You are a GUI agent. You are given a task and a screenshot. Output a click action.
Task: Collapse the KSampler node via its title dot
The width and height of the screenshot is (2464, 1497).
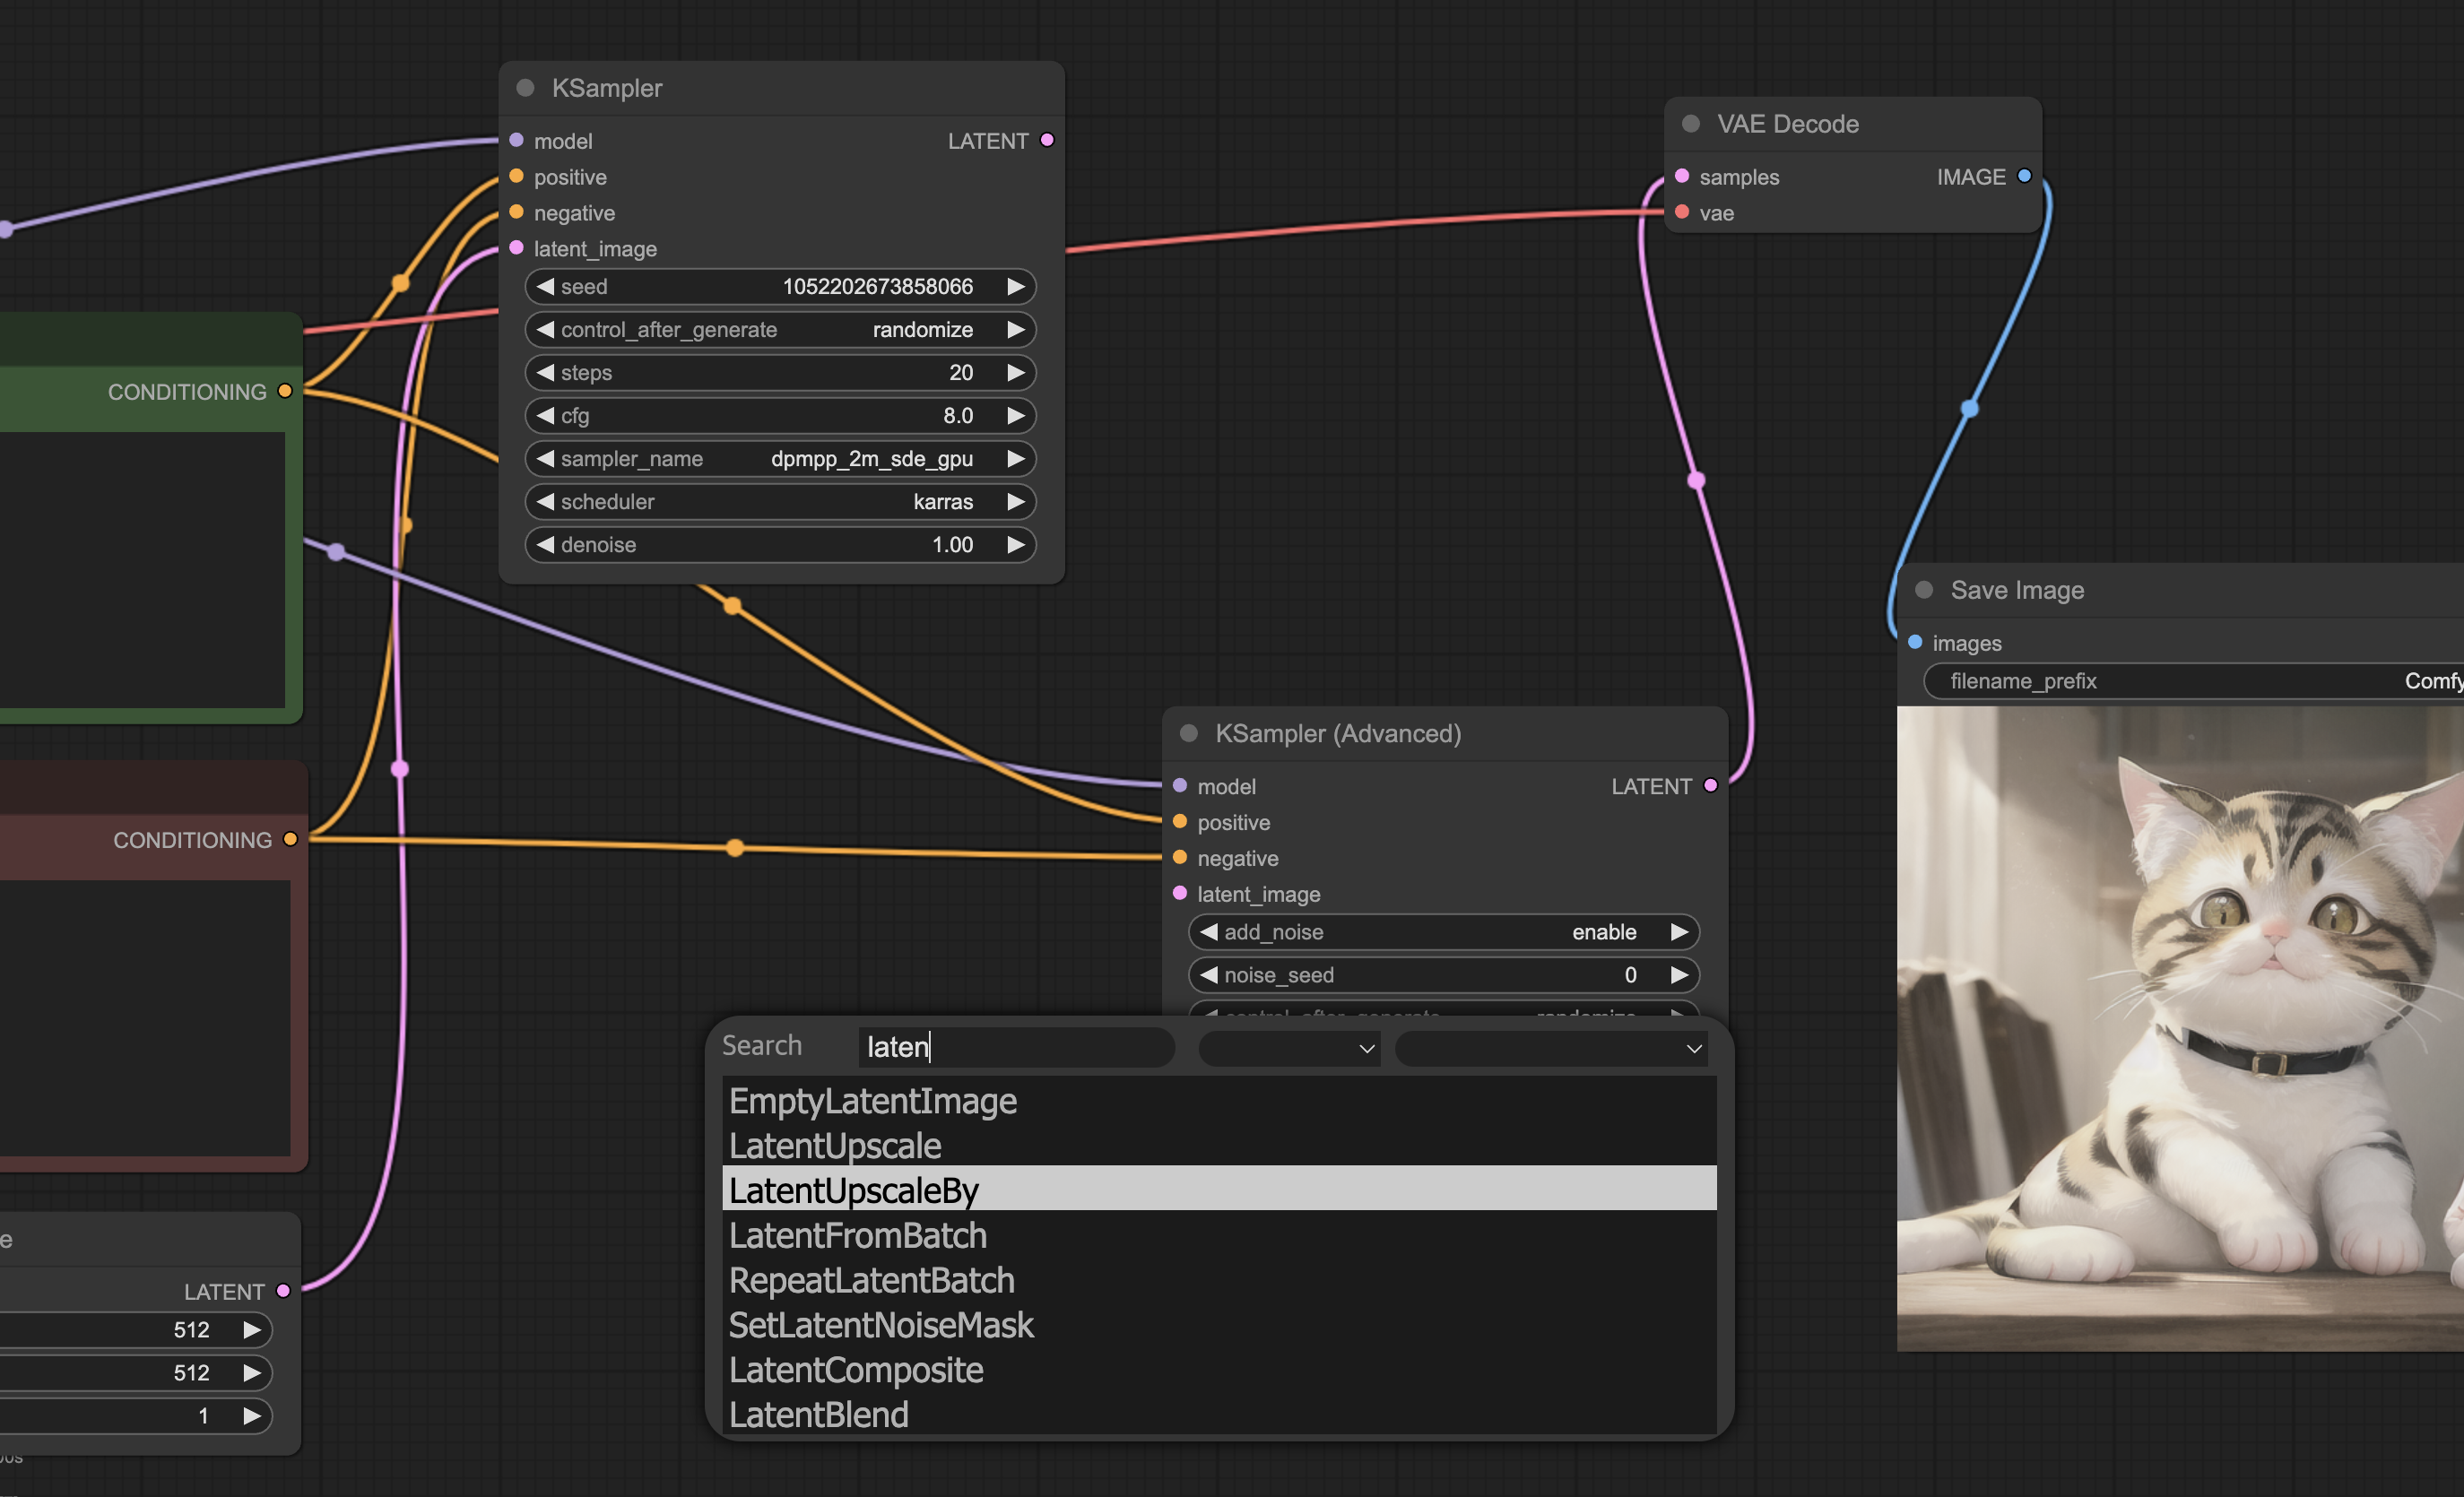(x=525, y=88)
